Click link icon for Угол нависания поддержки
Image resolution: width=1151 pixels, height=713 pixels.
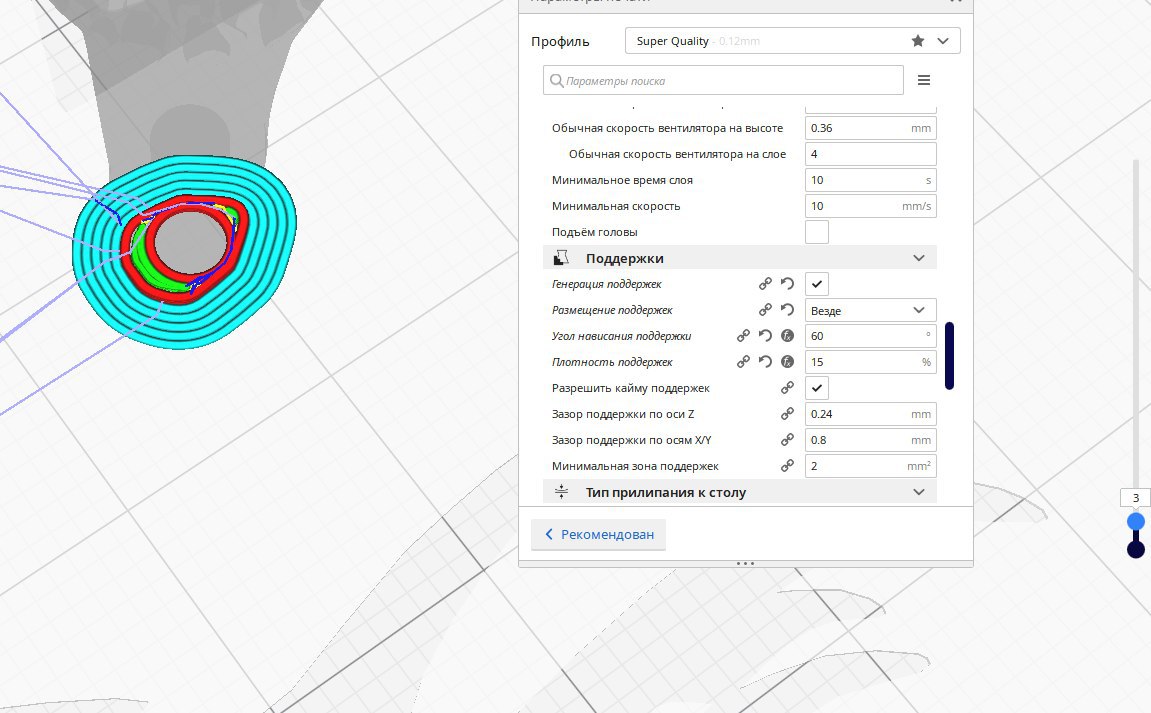(x=743, y=336)
